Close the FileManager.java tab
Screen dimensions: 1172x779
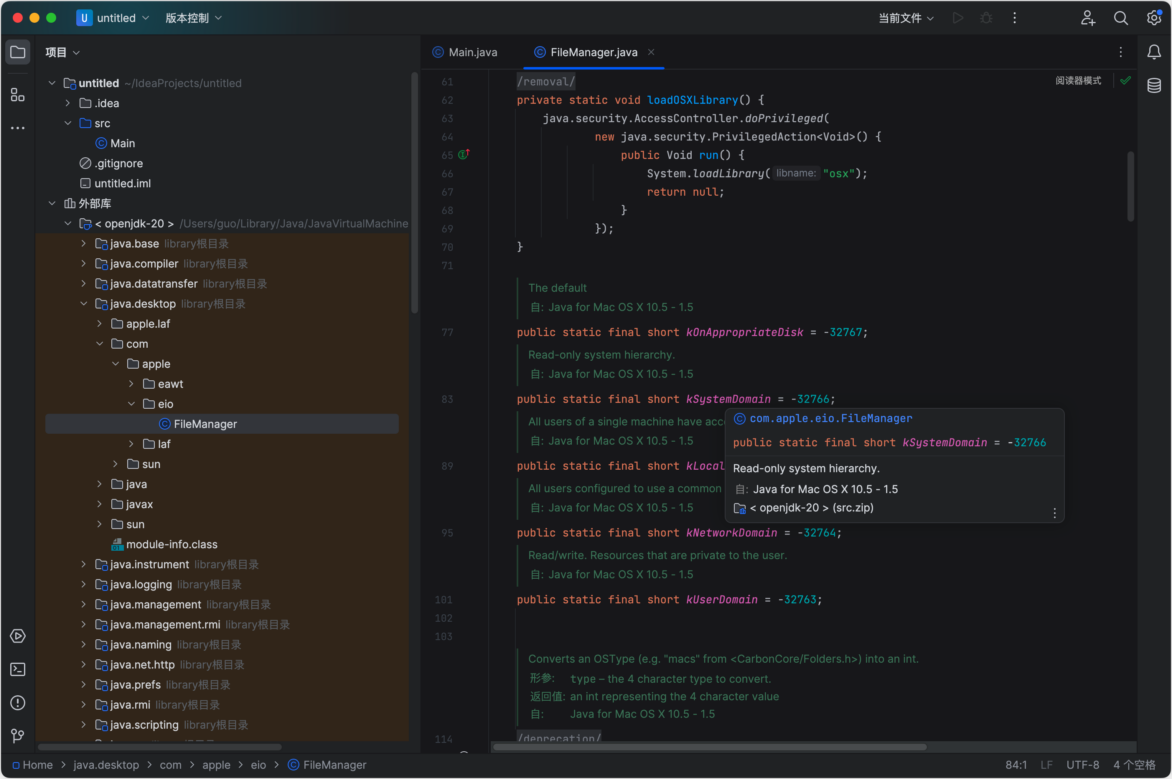651,52
